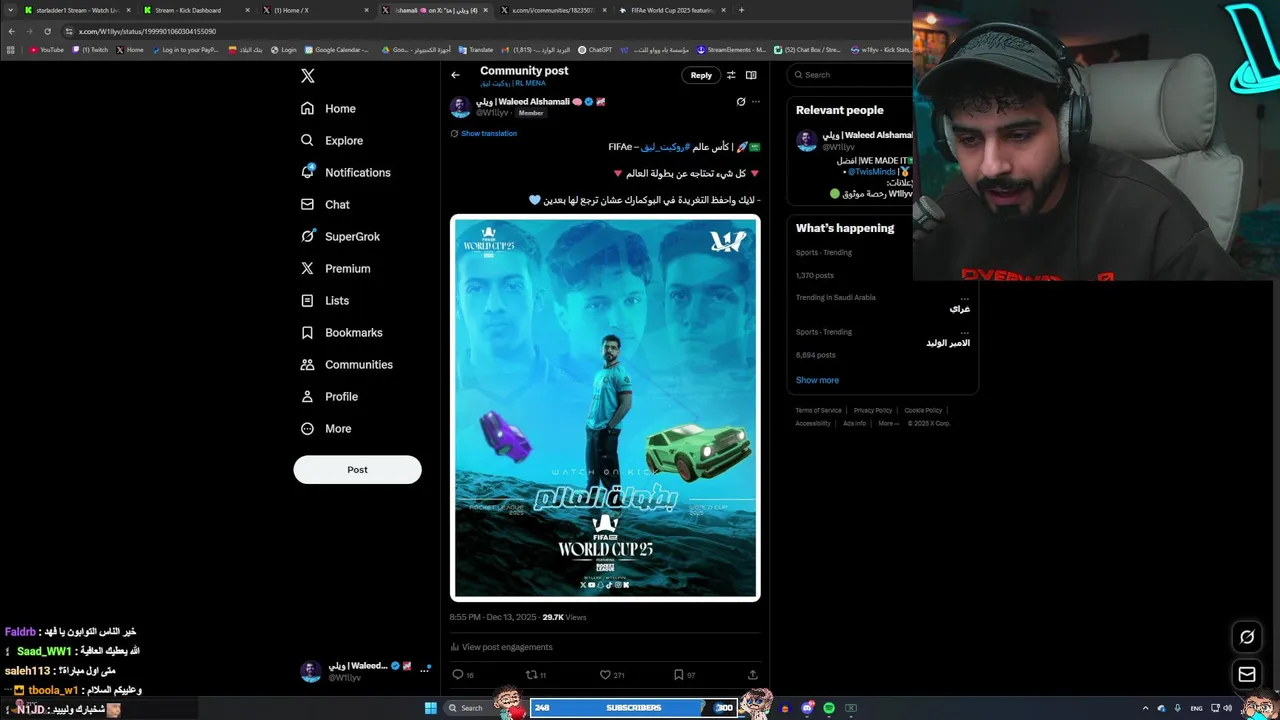Open the Google Calendar bookmark
Screen dimensions: 1280x720
338,49
